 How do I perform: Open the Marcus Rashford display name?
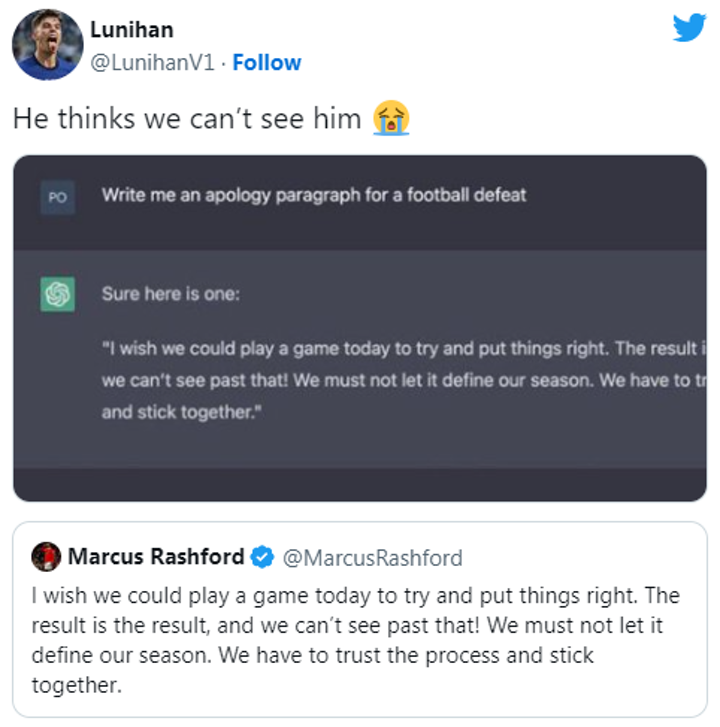click(x=156, y=556)
